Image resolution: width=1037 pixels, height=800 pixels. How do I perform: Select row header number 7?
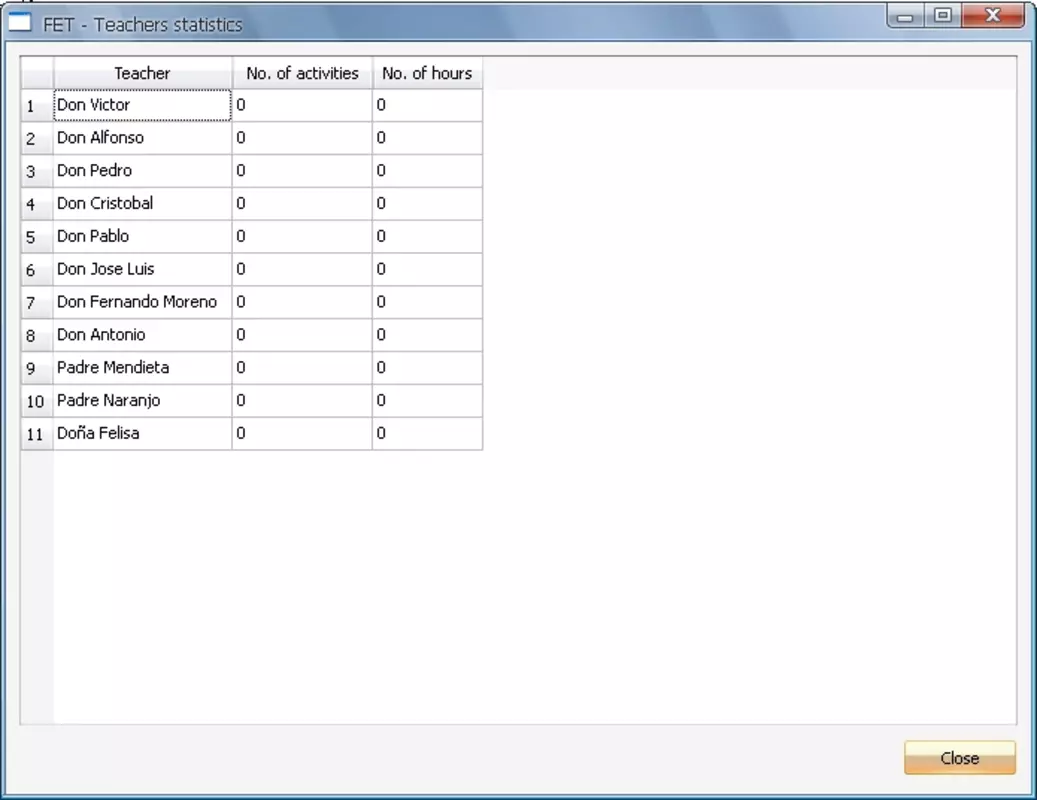tap(37, 302)
